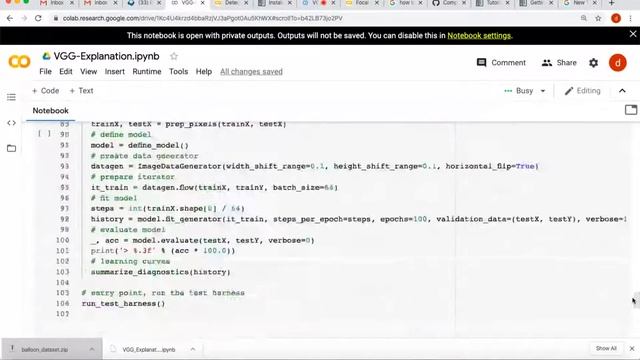Click the run_test_harness() code line
This screenshot has width=640, height=360.
pyautogui.click(x=123, y=304)
